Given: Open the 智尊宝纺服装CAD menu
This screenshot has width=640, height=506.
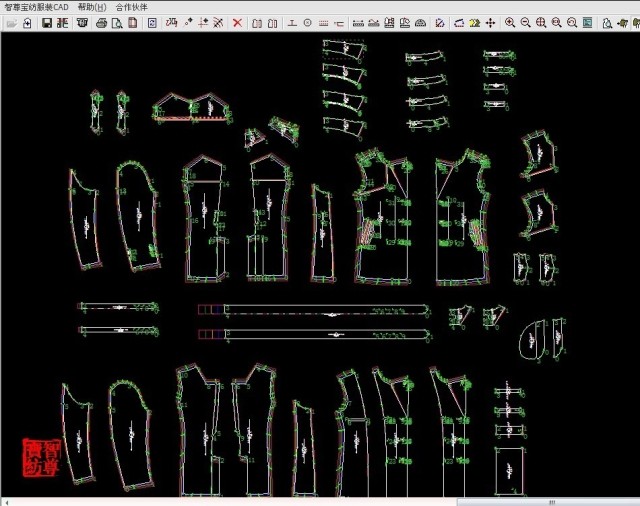Looking at the screenshot, I should click(36, 6).
